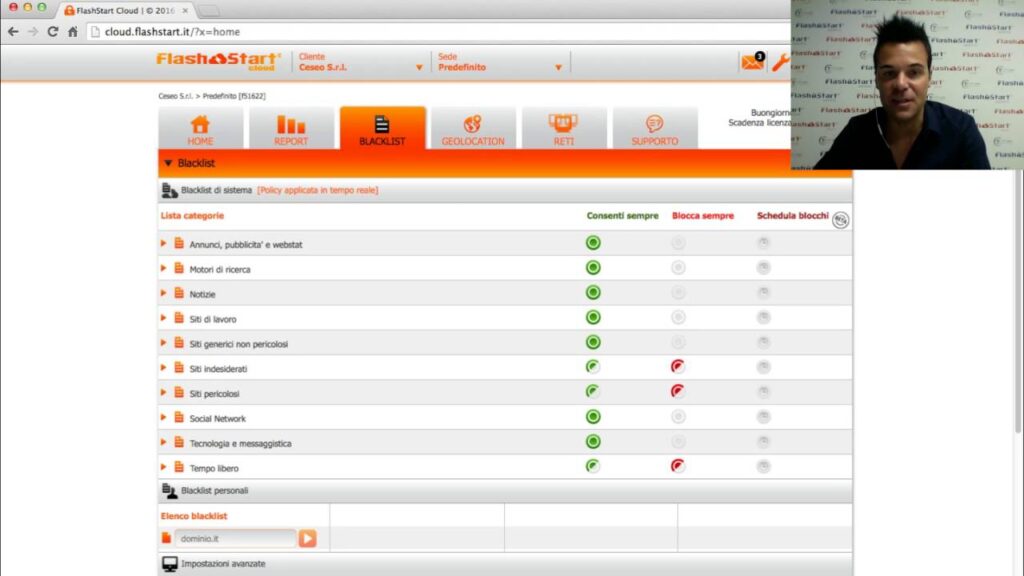
Task: Open the wrench settings icon
Action: click(x=780, y=63)
